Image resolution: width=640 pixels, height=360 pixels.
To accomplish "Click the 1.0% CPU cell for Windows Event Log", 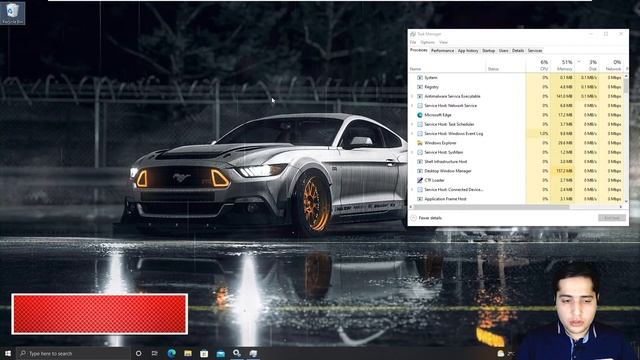I will [539, 133].
